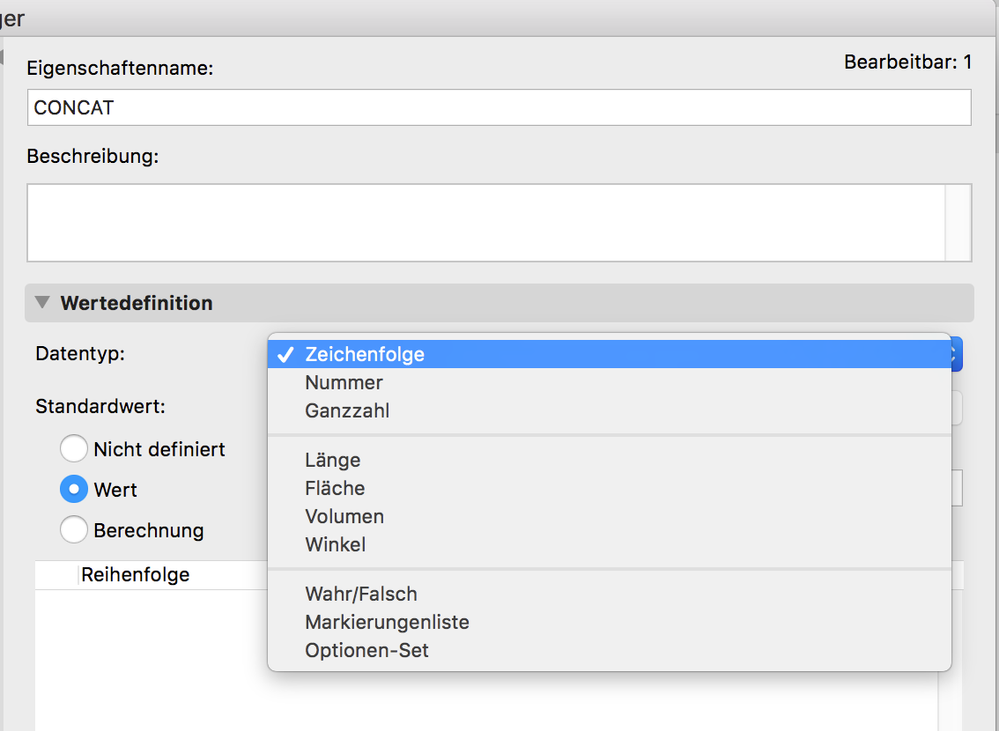The height and width of the screenshot is (731, 999).
Task: Click the Beschreibung field scrollbar
Action: 957,222
